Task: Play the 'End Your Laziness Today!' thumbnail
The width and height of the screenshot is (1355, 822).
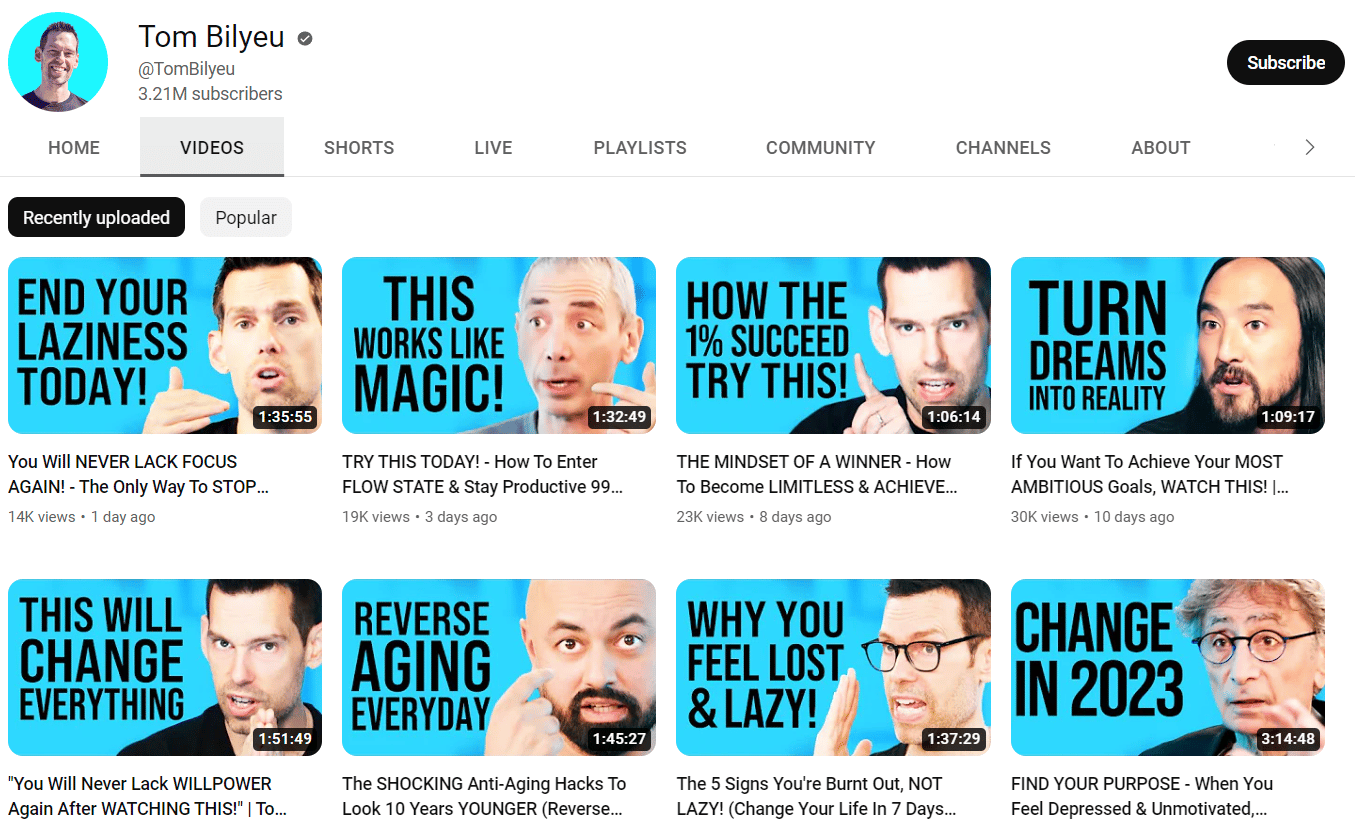Action: tap(165, 345)
